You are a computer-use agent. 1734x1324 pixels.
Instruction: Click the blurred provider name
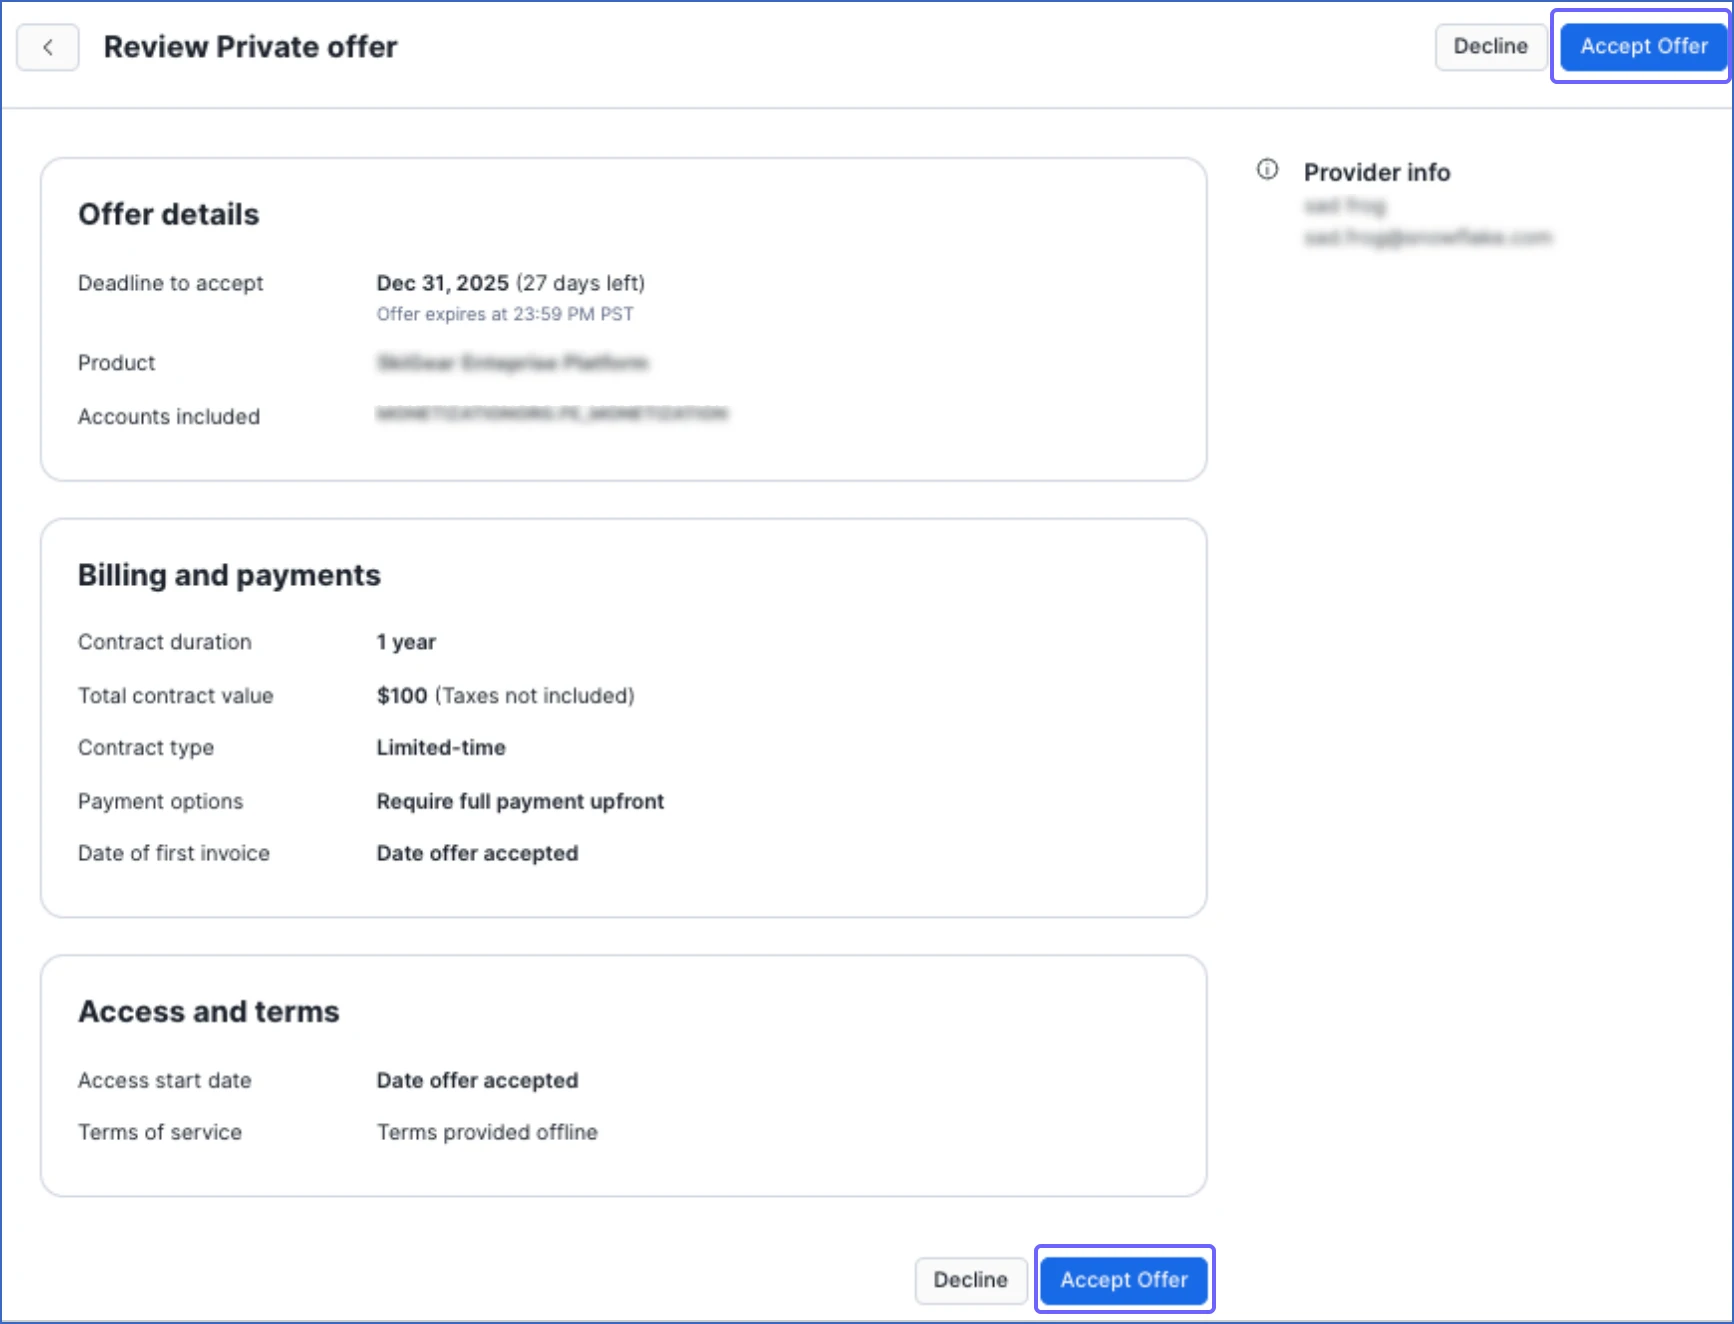pos(1345,206)
